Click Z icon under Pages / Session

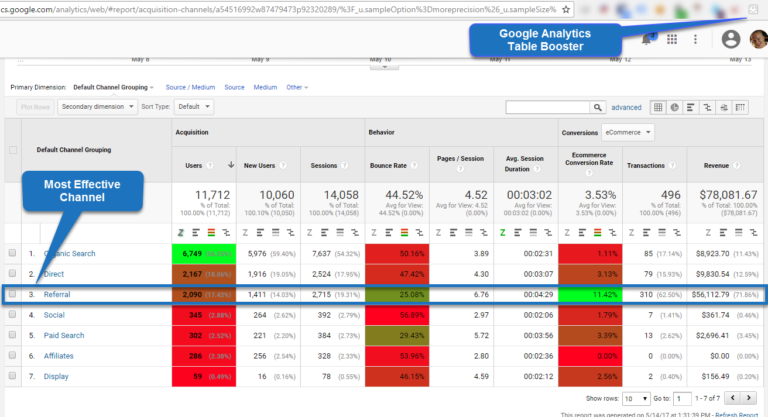point(438,233)
